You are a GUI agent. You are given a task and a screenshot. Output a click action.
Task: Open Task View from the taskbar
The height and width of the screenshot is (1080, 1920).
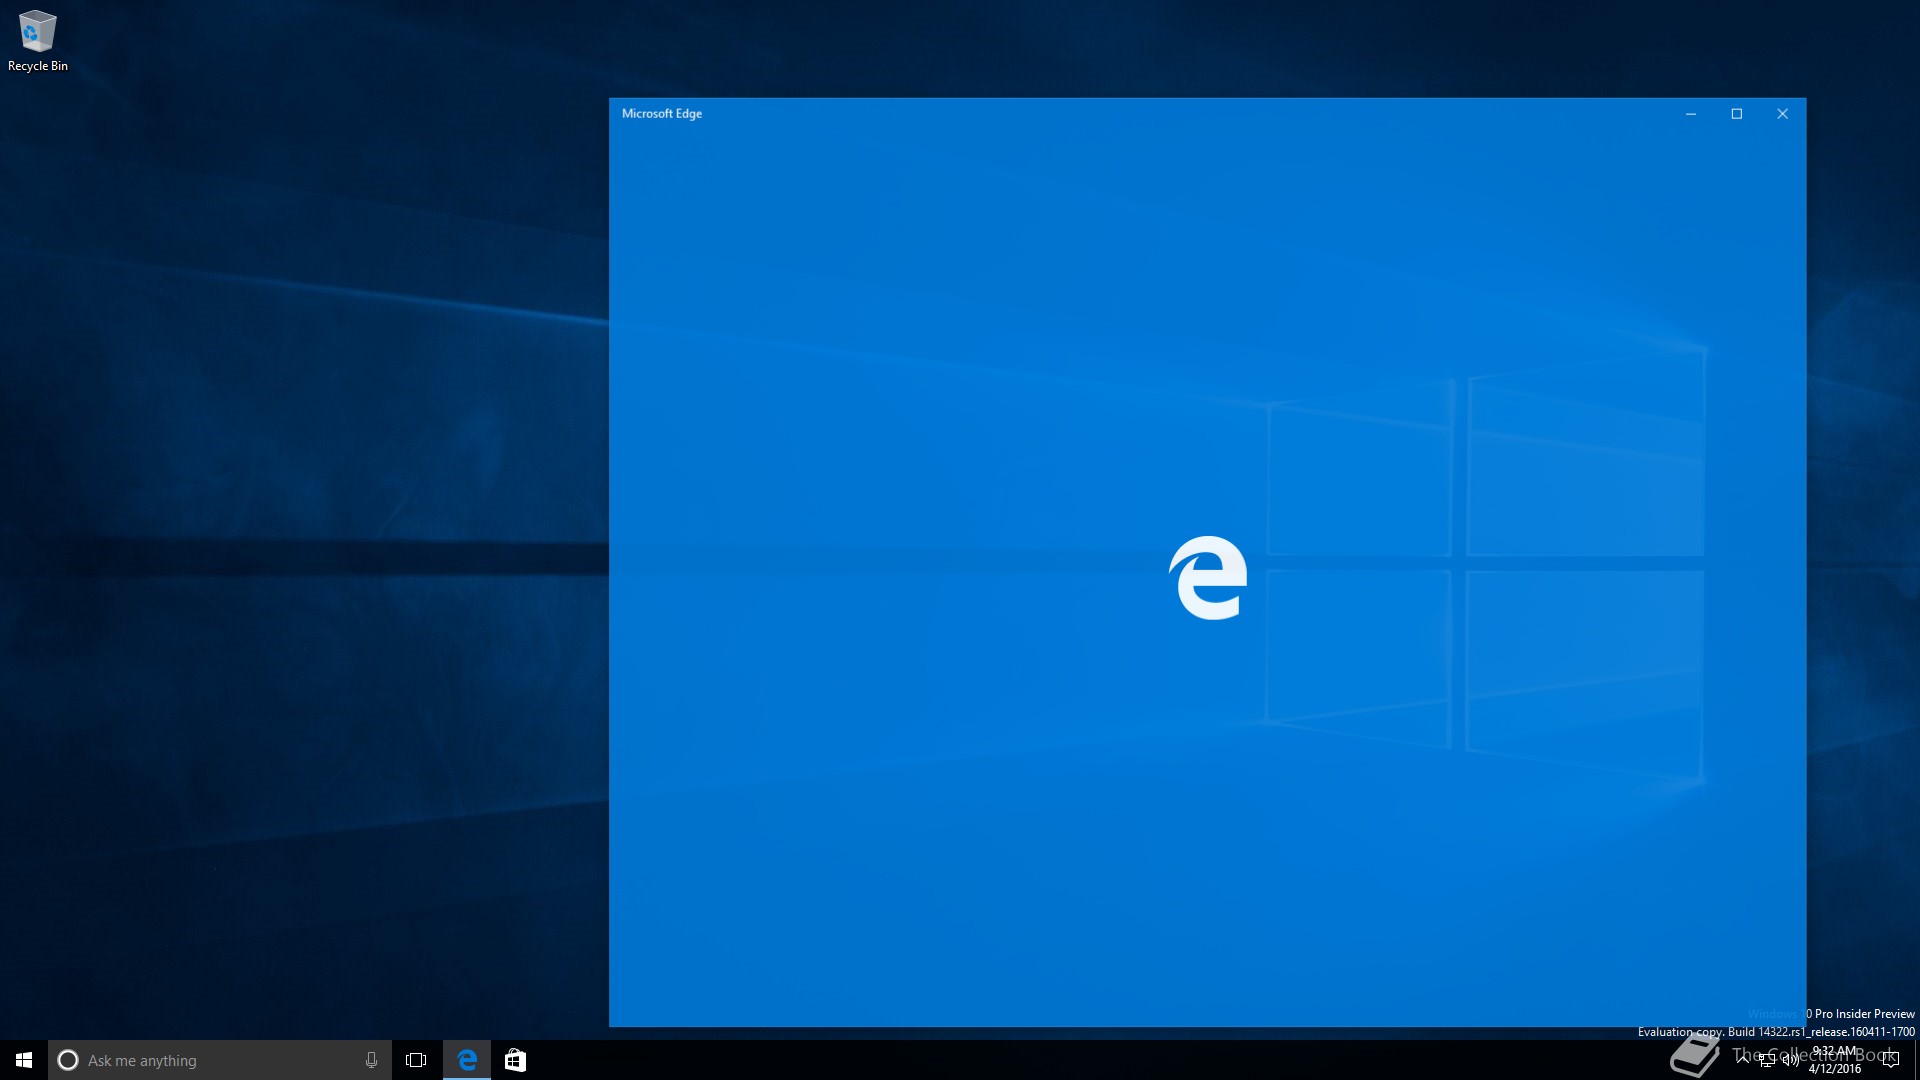pyautogui.click(x=416, y=1060)
